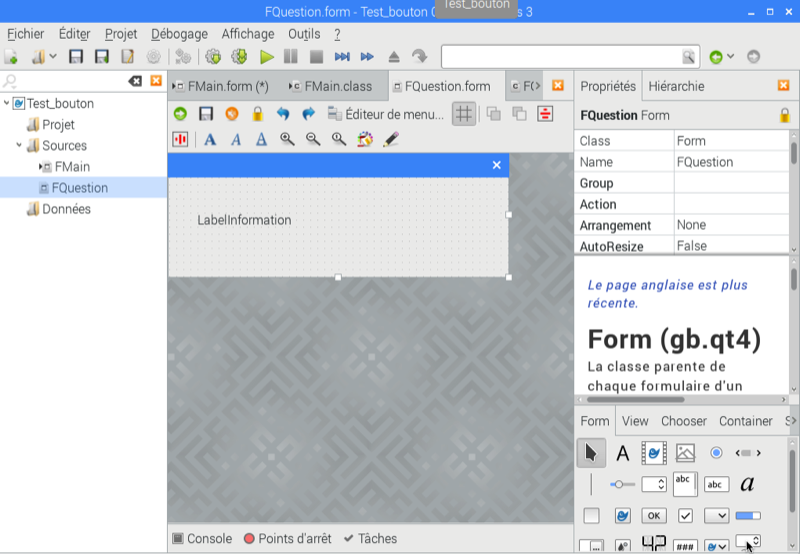
Task: Pick the PictureBox control from the toolbox
Action: click(685, 453)
